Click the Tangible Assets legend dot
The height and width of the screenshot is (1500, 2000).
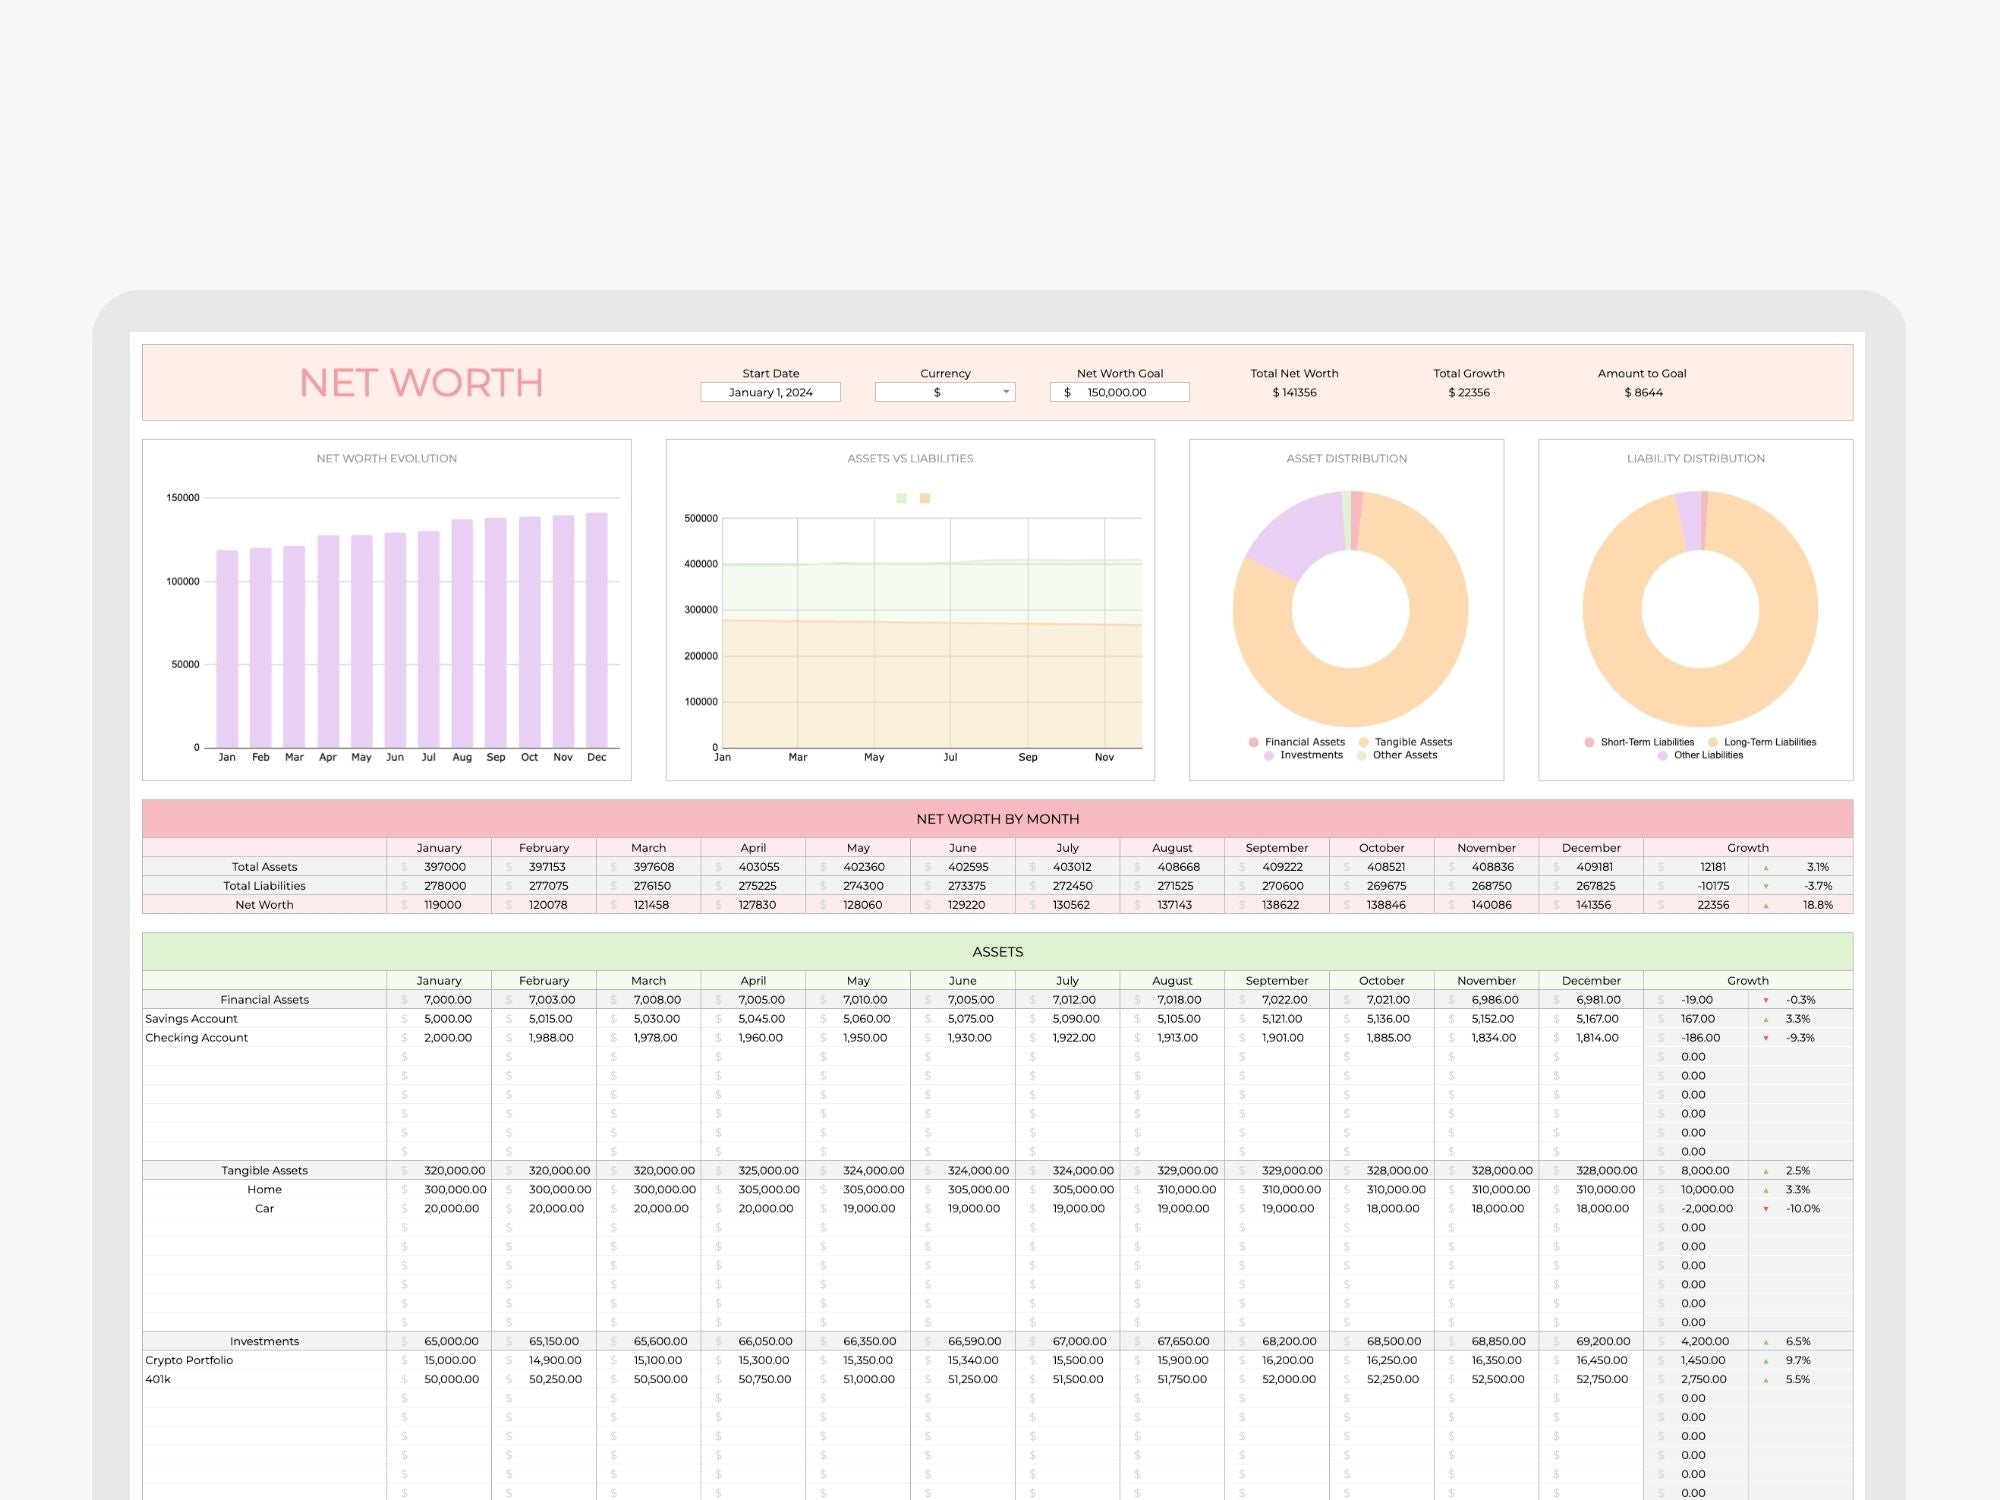[1363, 742]
